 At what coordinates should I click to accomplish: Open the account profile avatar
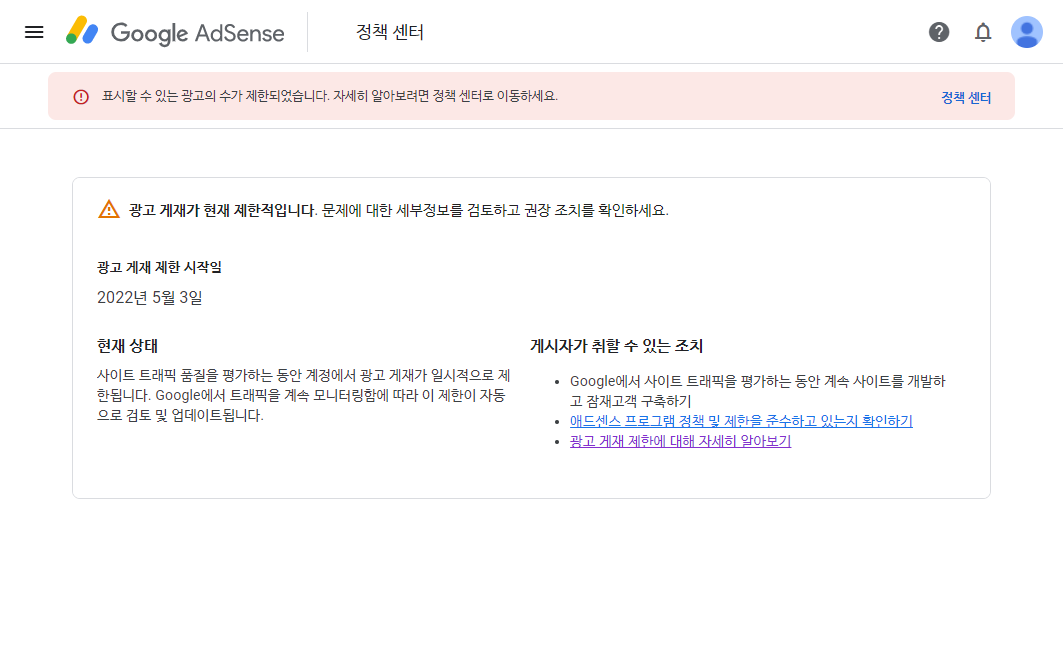pos(1026,32)
